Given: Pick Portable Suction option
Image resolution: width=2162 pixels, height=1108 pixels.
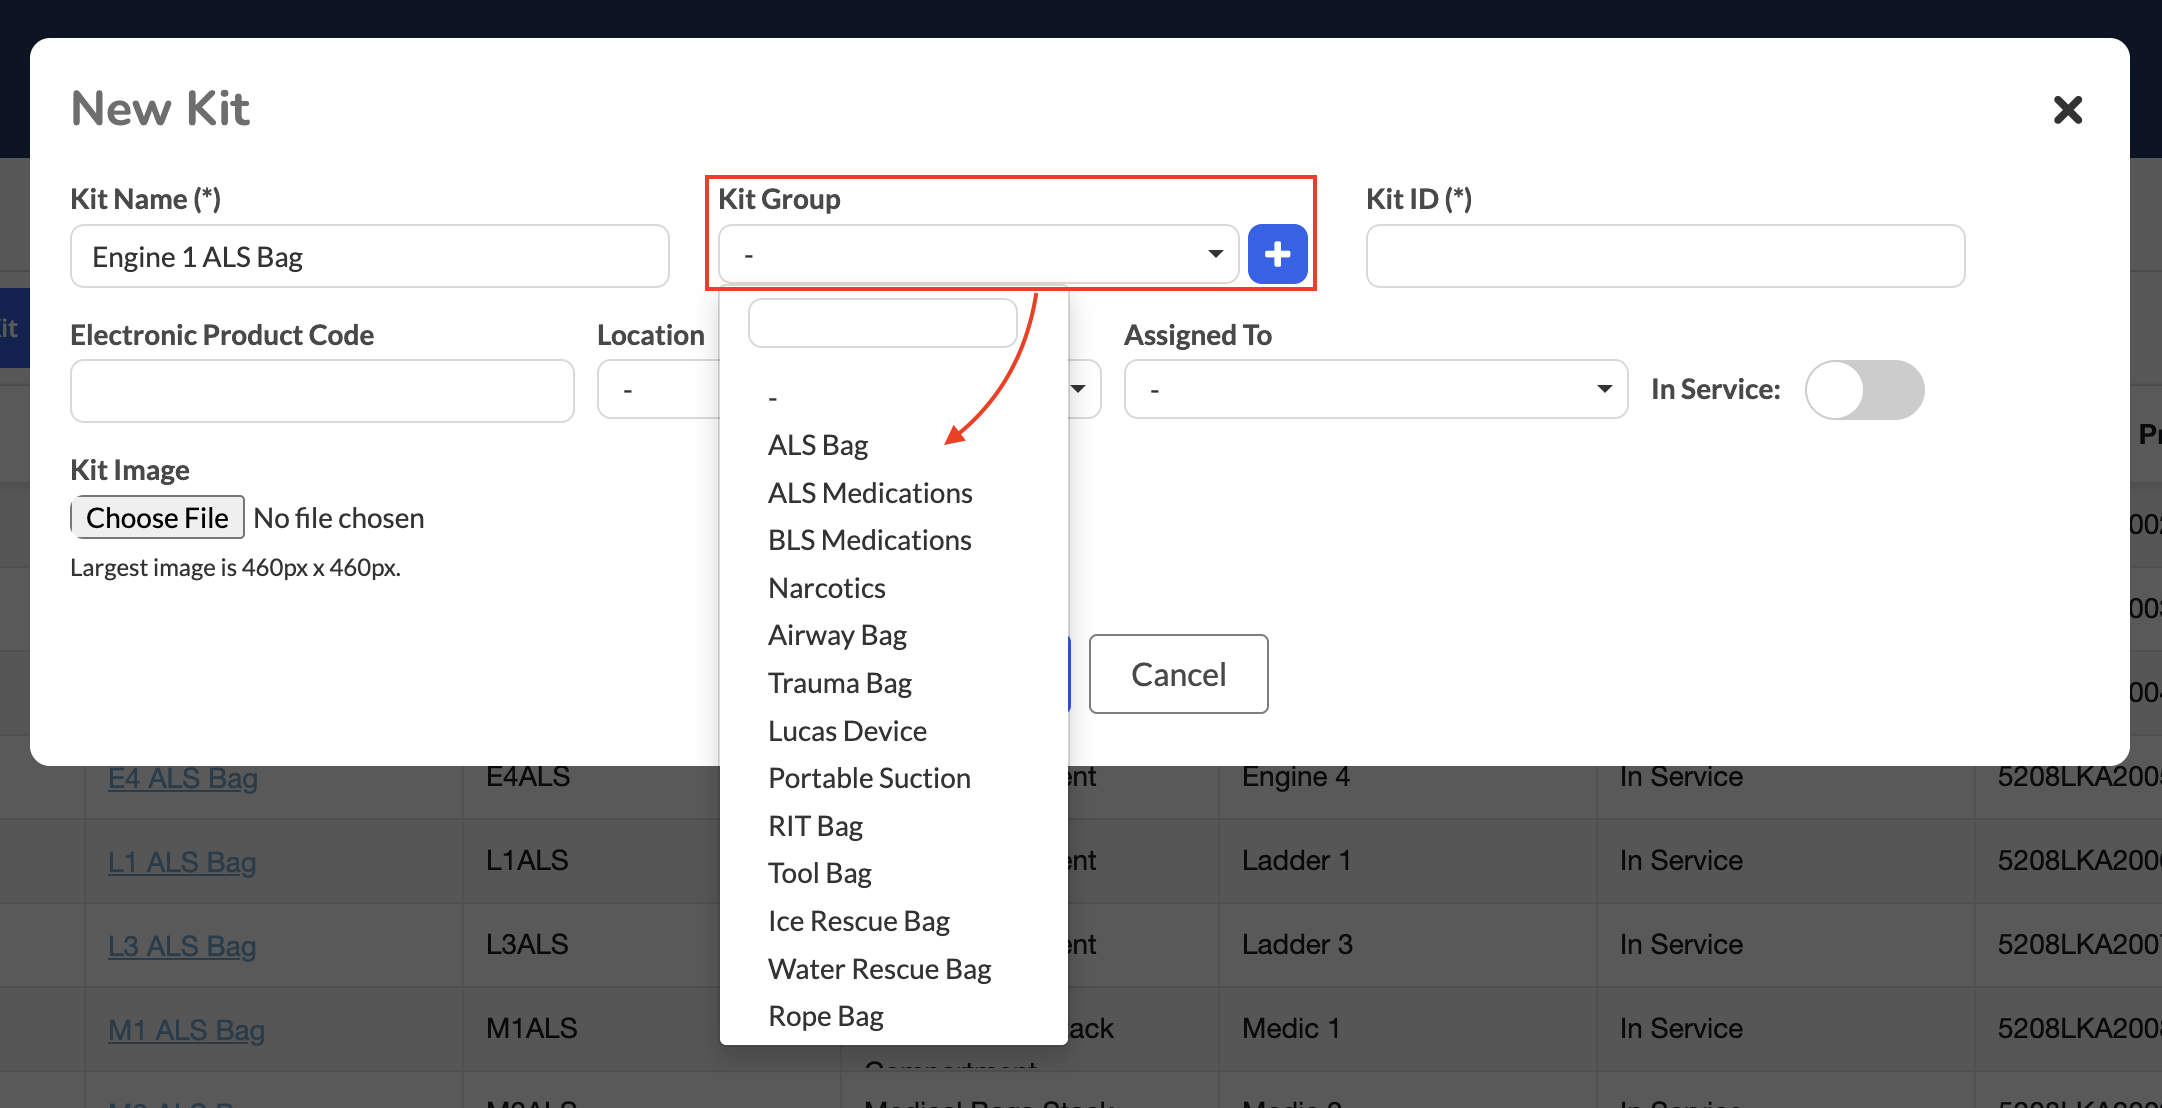Looking at the screenshot, I should coord(869,778).
